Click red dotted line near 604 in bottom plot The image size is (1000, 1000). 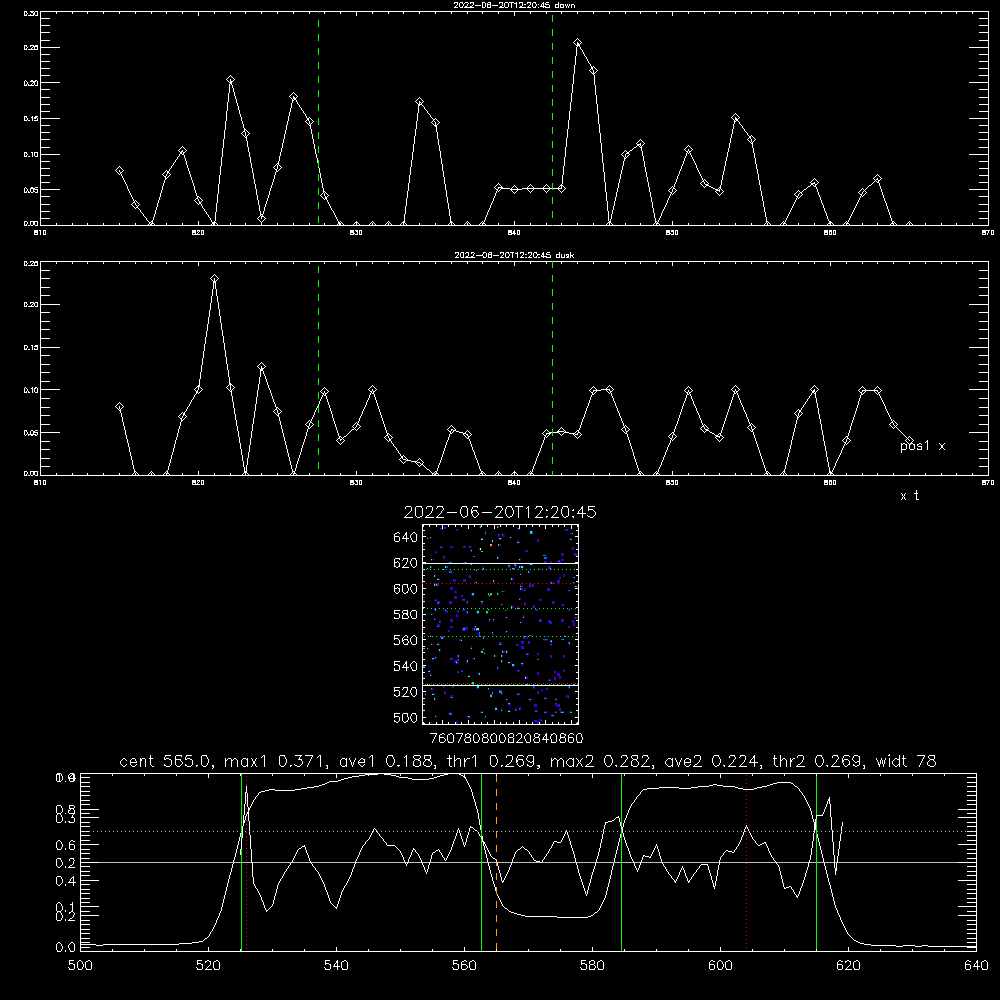pos(746,862)
